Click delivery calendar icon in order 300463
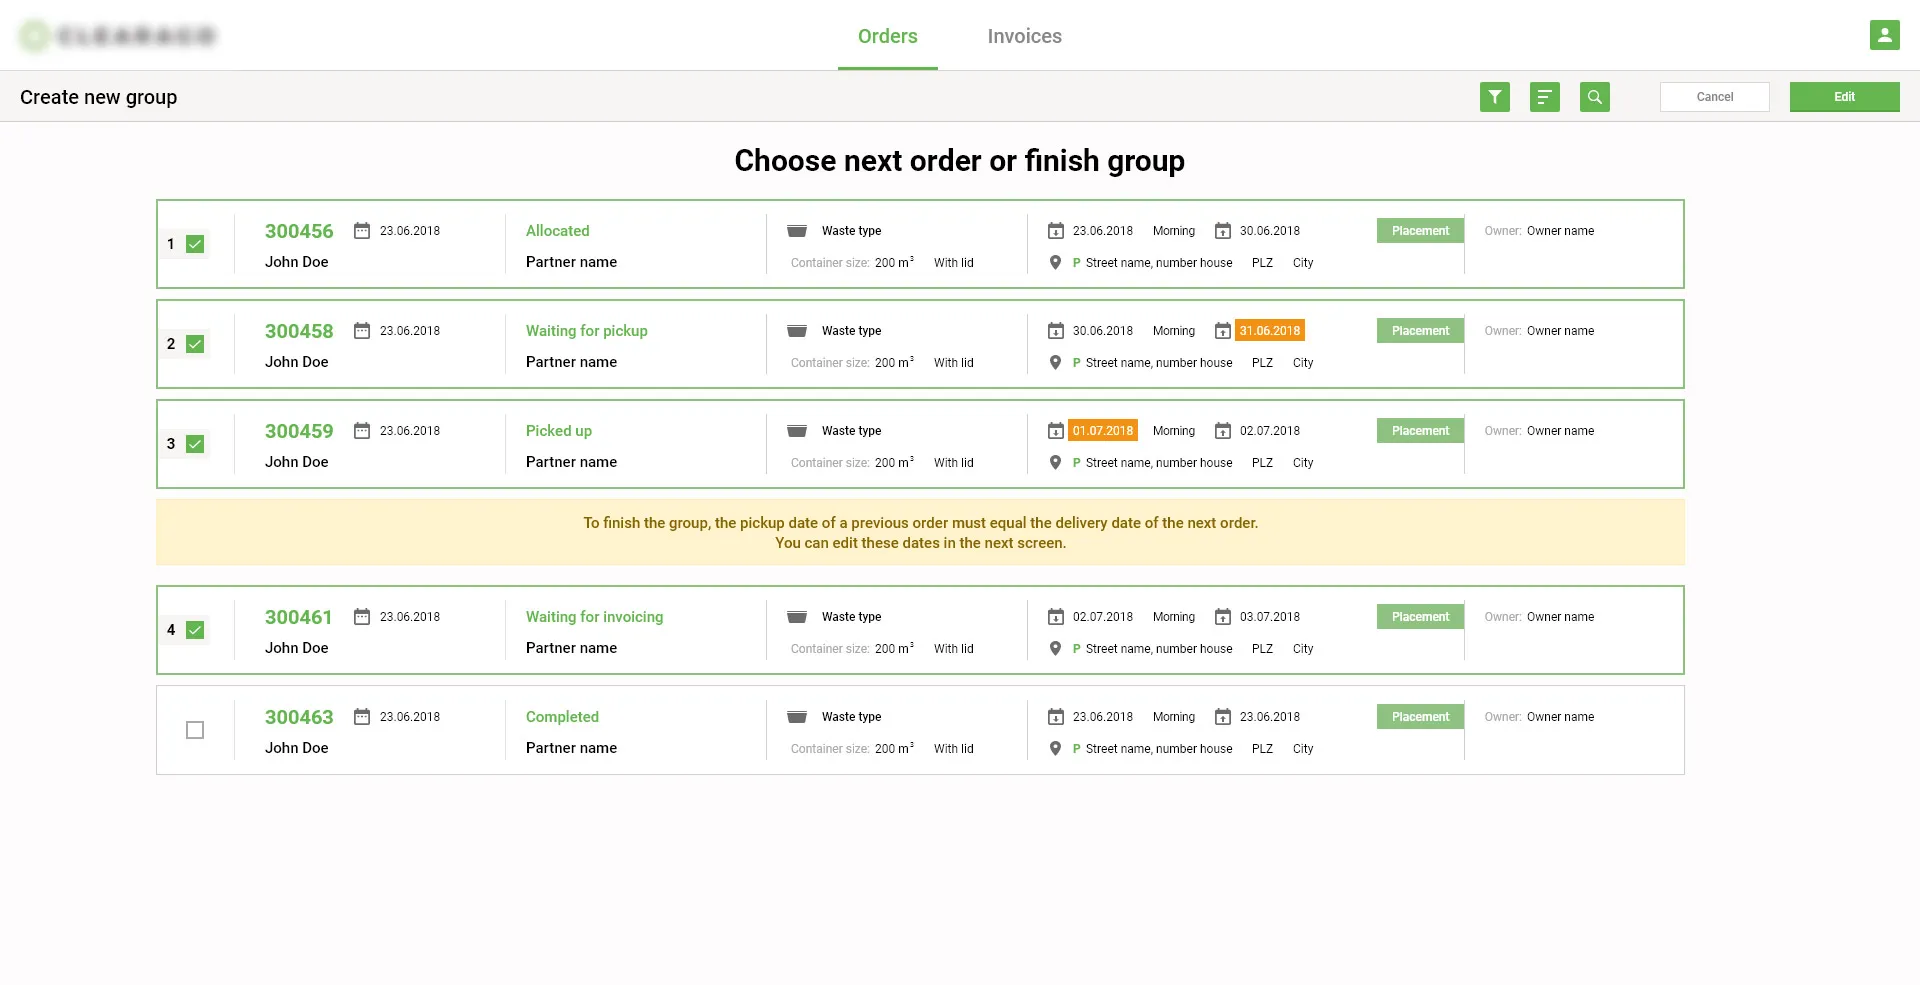The height and width of the screenshot is (985, 1920). 1055,717
